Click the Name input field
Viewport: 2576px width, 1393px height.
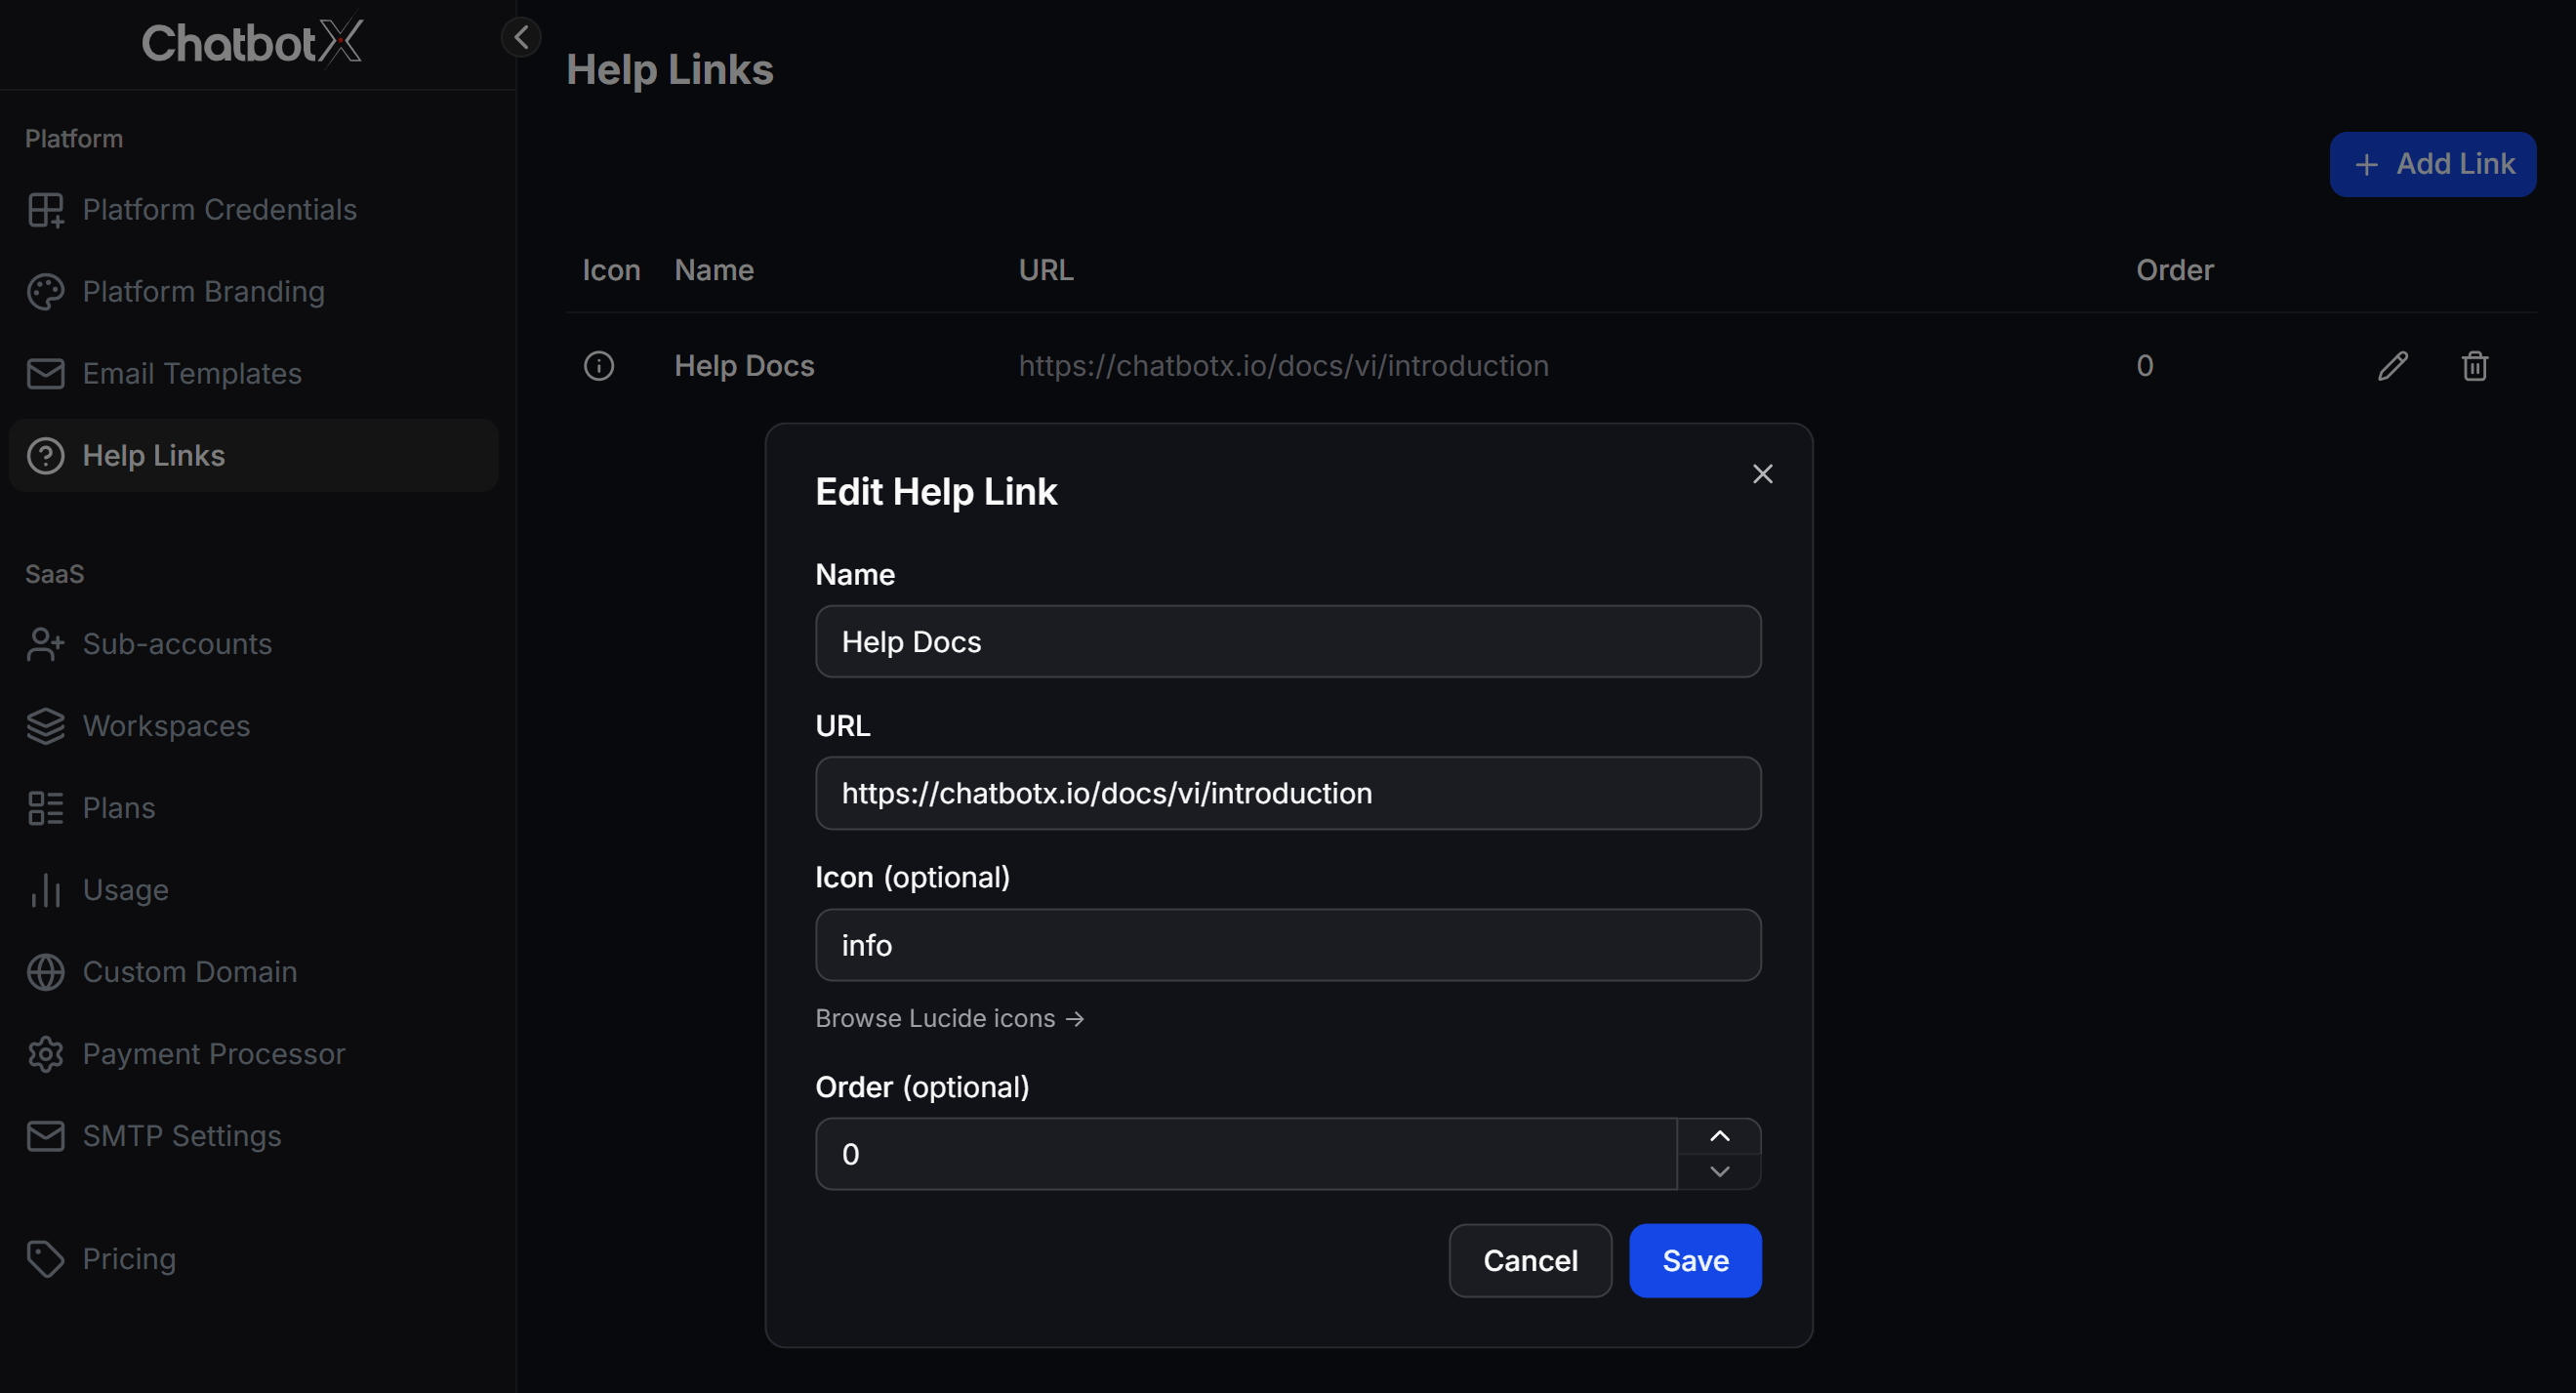point(1288,642)
